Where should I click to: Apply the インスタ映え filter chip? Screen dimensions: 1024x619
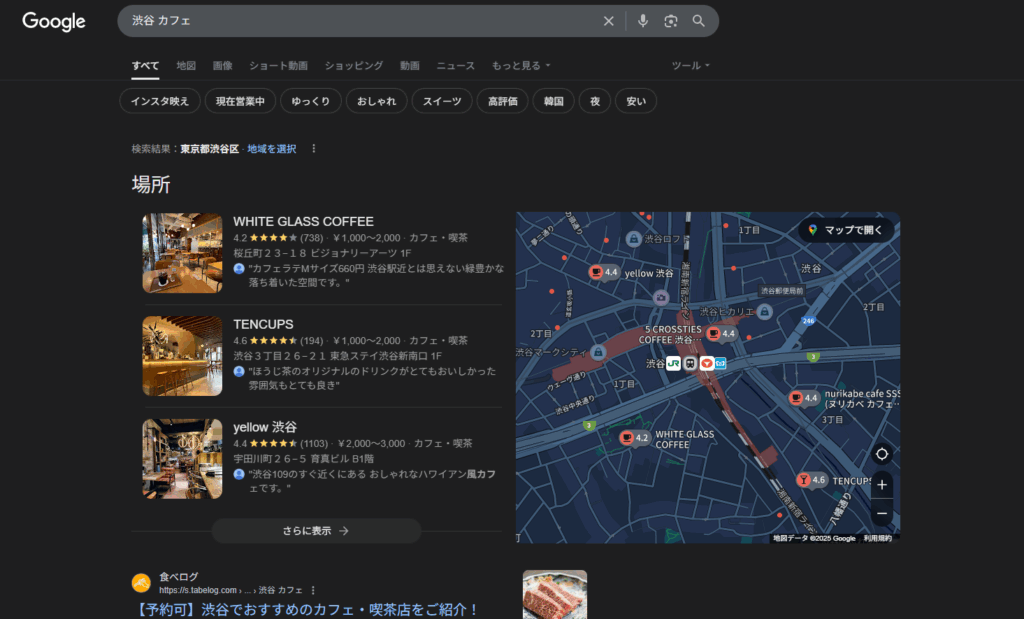(159, 101)
